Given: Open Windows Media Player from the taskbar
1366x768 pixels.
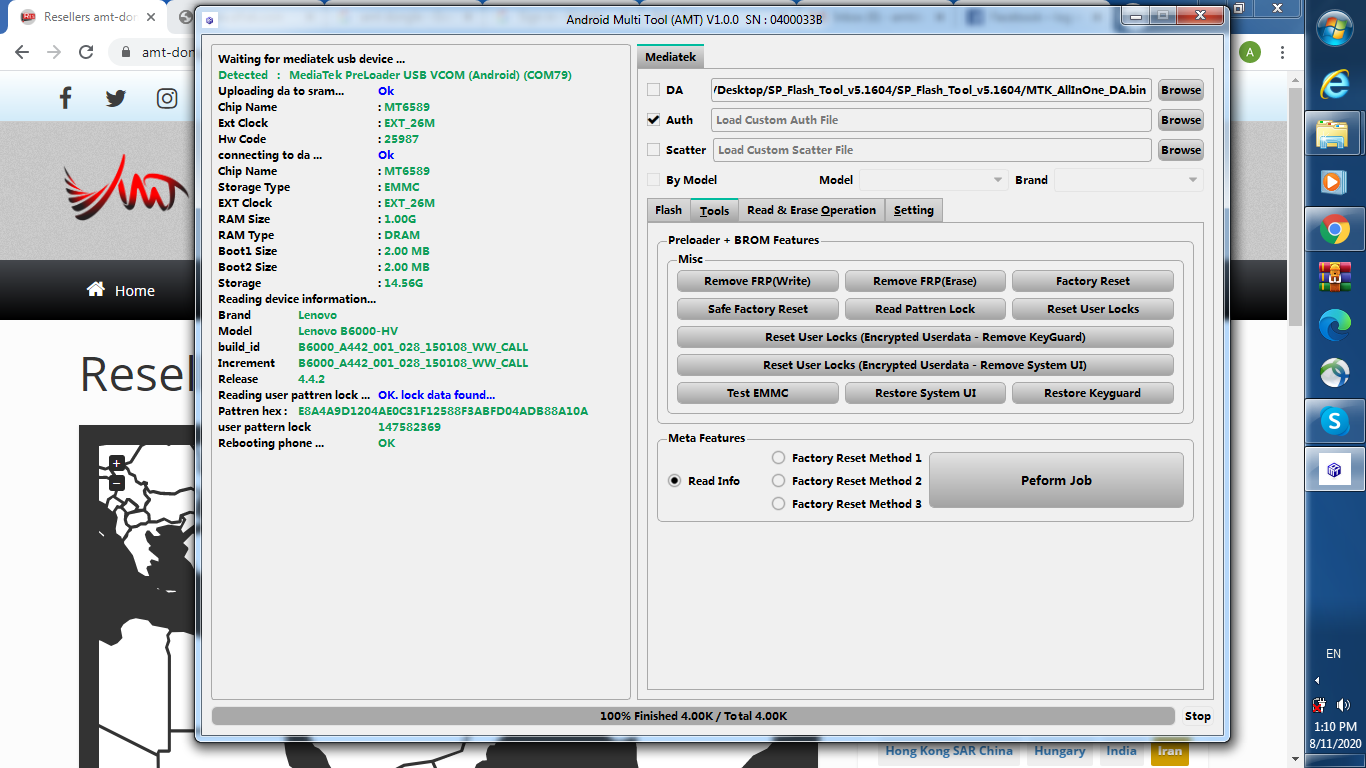Looking at the screenshot, I should click(x=1335, y=182).
